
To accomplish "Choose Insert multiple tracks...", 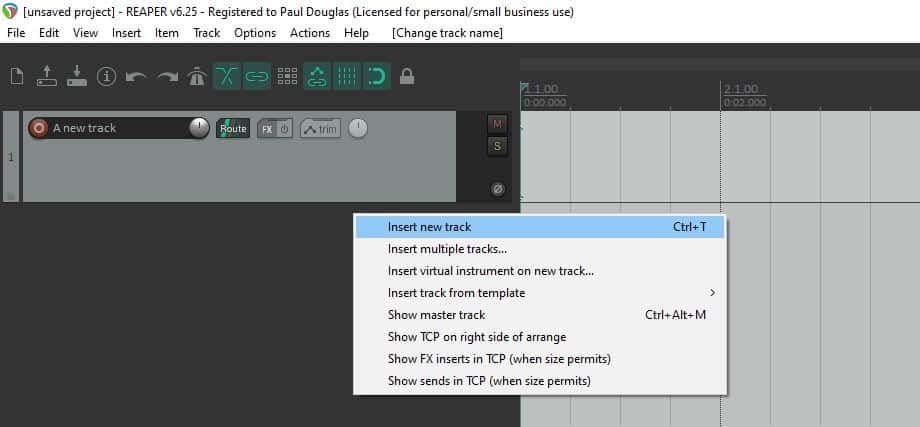I will click(x=540, y=249).
